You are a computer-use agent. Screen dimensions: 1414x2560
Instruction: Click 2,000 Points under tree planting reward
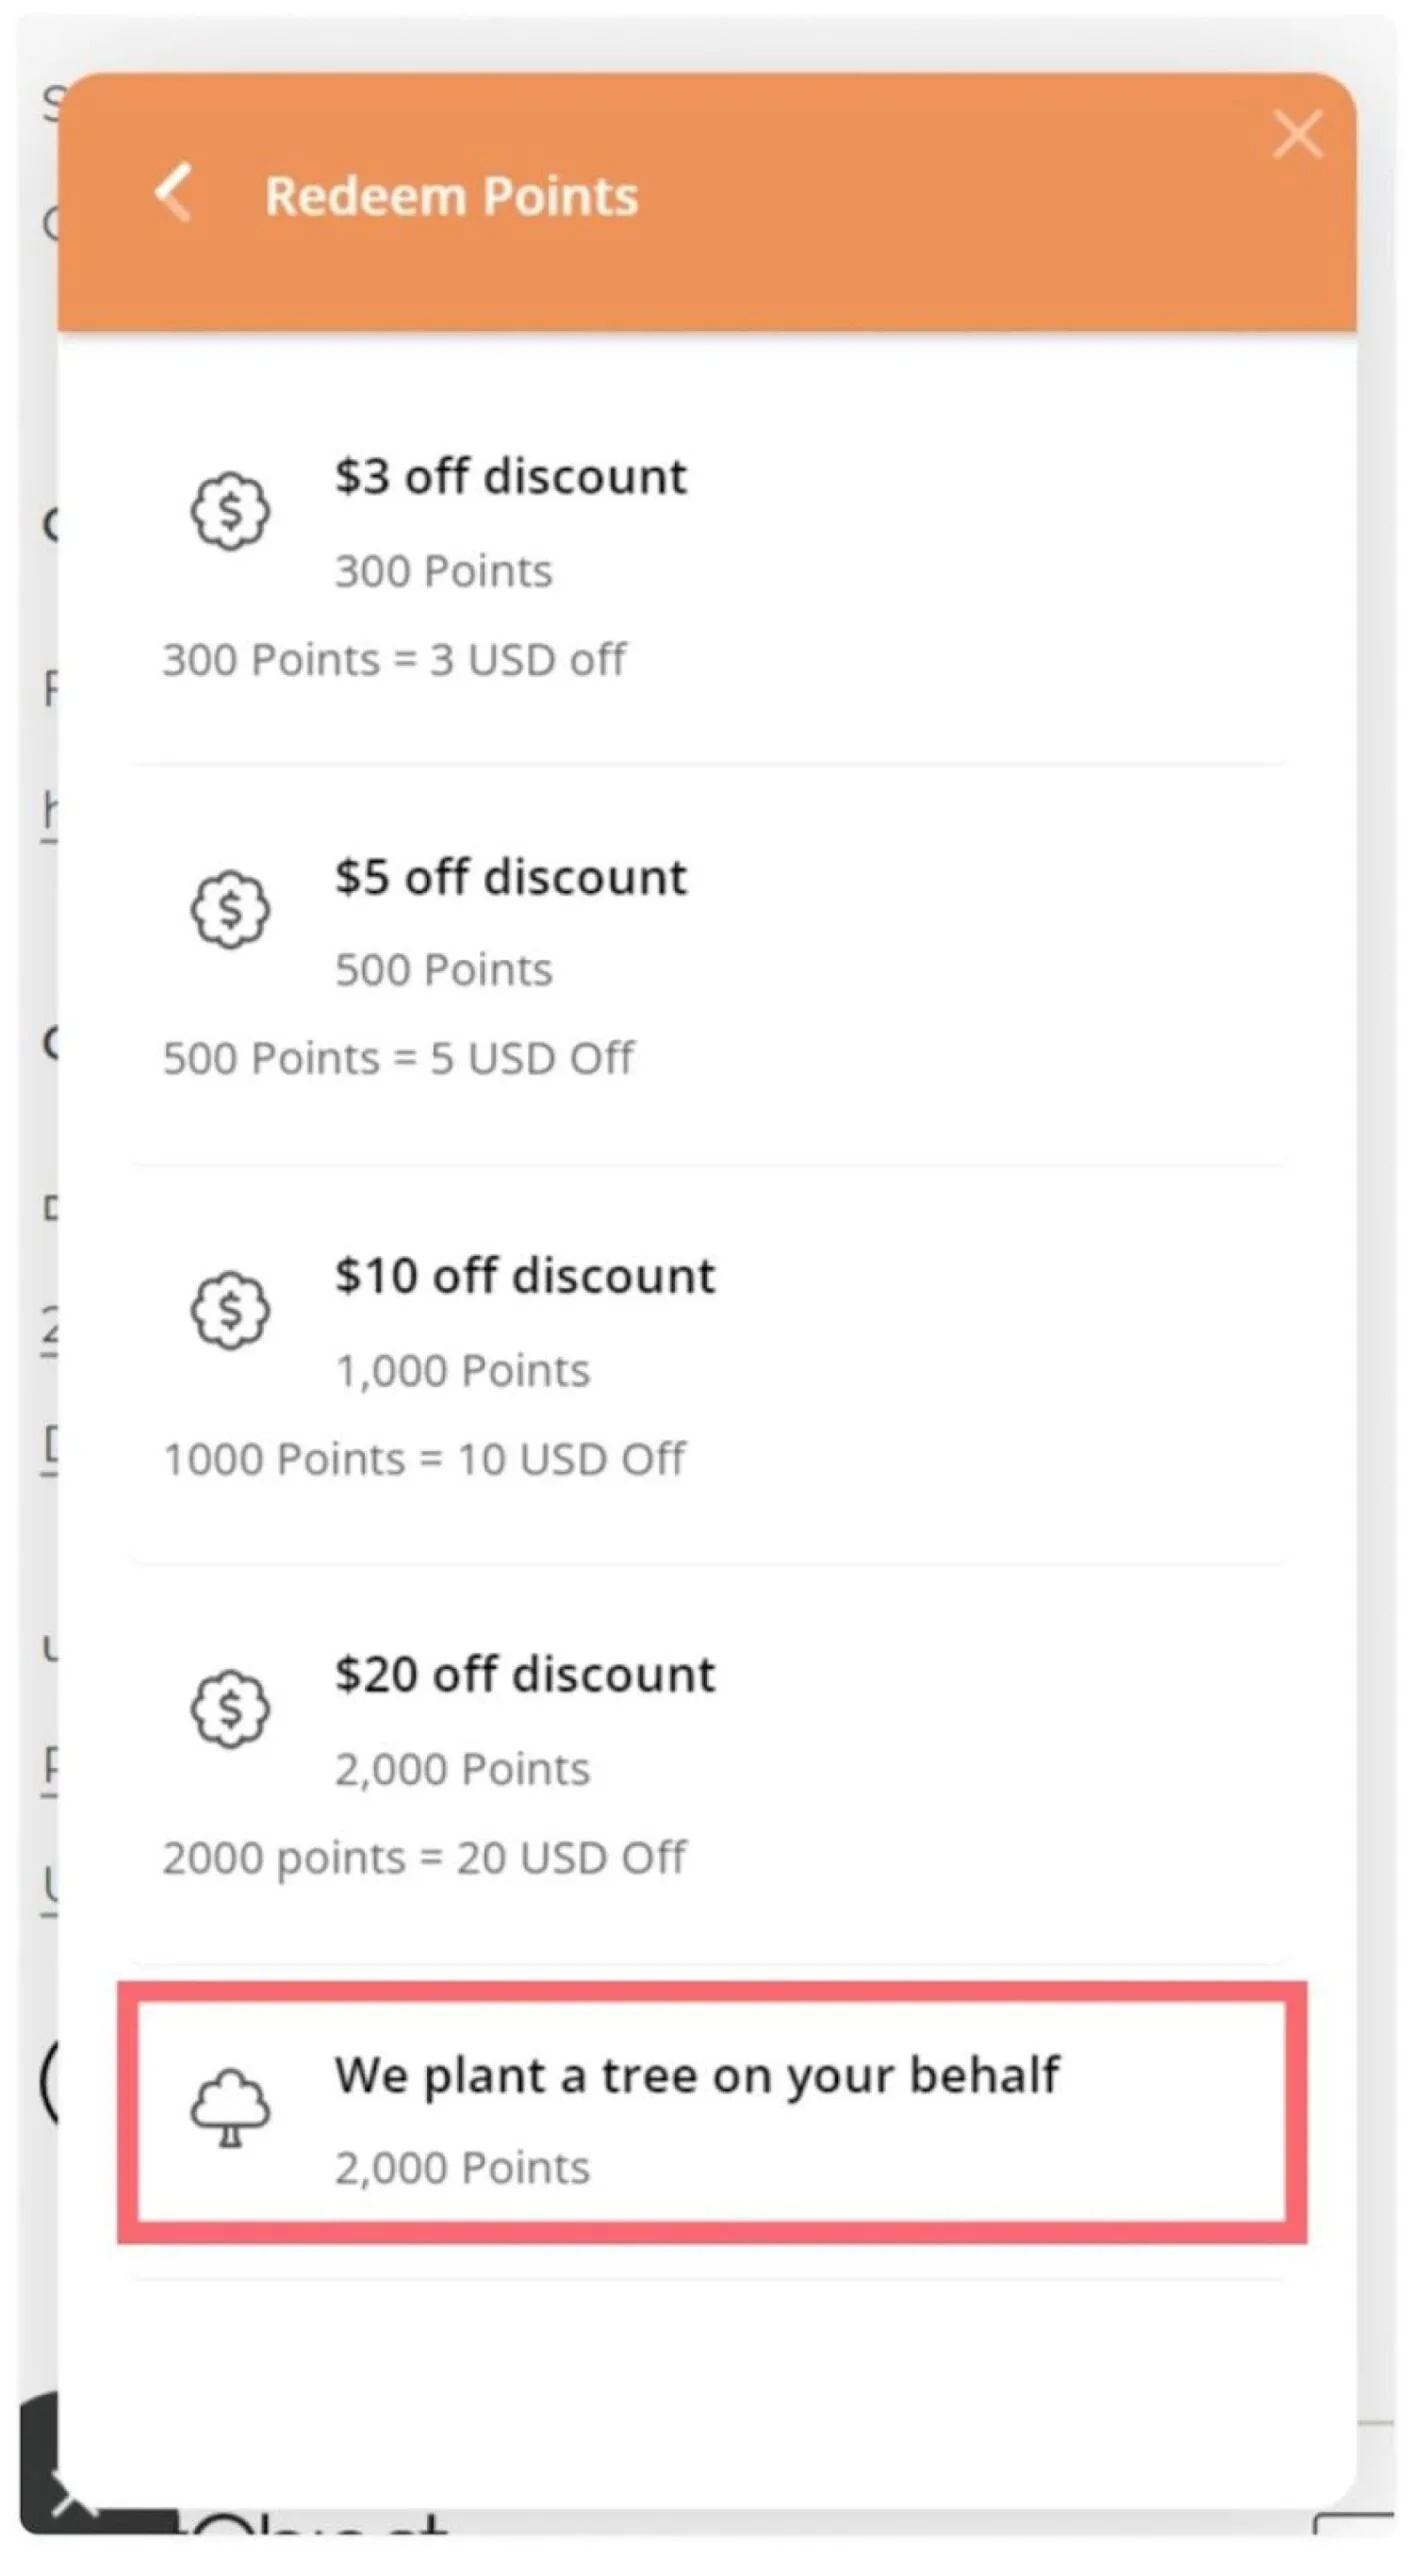coord(462,2168)
